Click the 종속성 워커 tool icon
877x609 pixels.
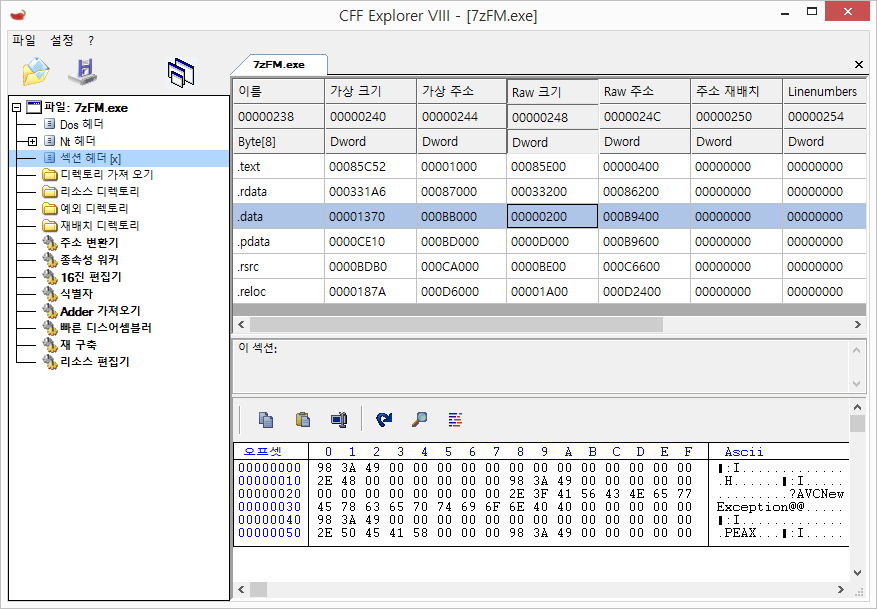[50, 260]
